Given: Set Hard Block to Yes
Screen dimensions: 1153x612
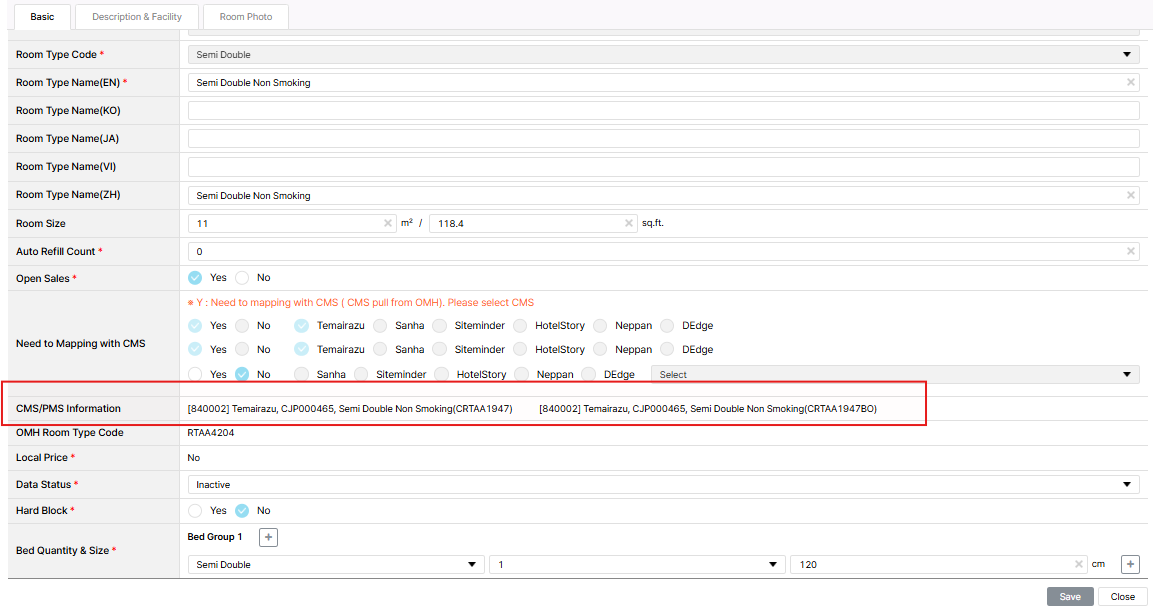Looking at the screenshot, I should (196, 511).
